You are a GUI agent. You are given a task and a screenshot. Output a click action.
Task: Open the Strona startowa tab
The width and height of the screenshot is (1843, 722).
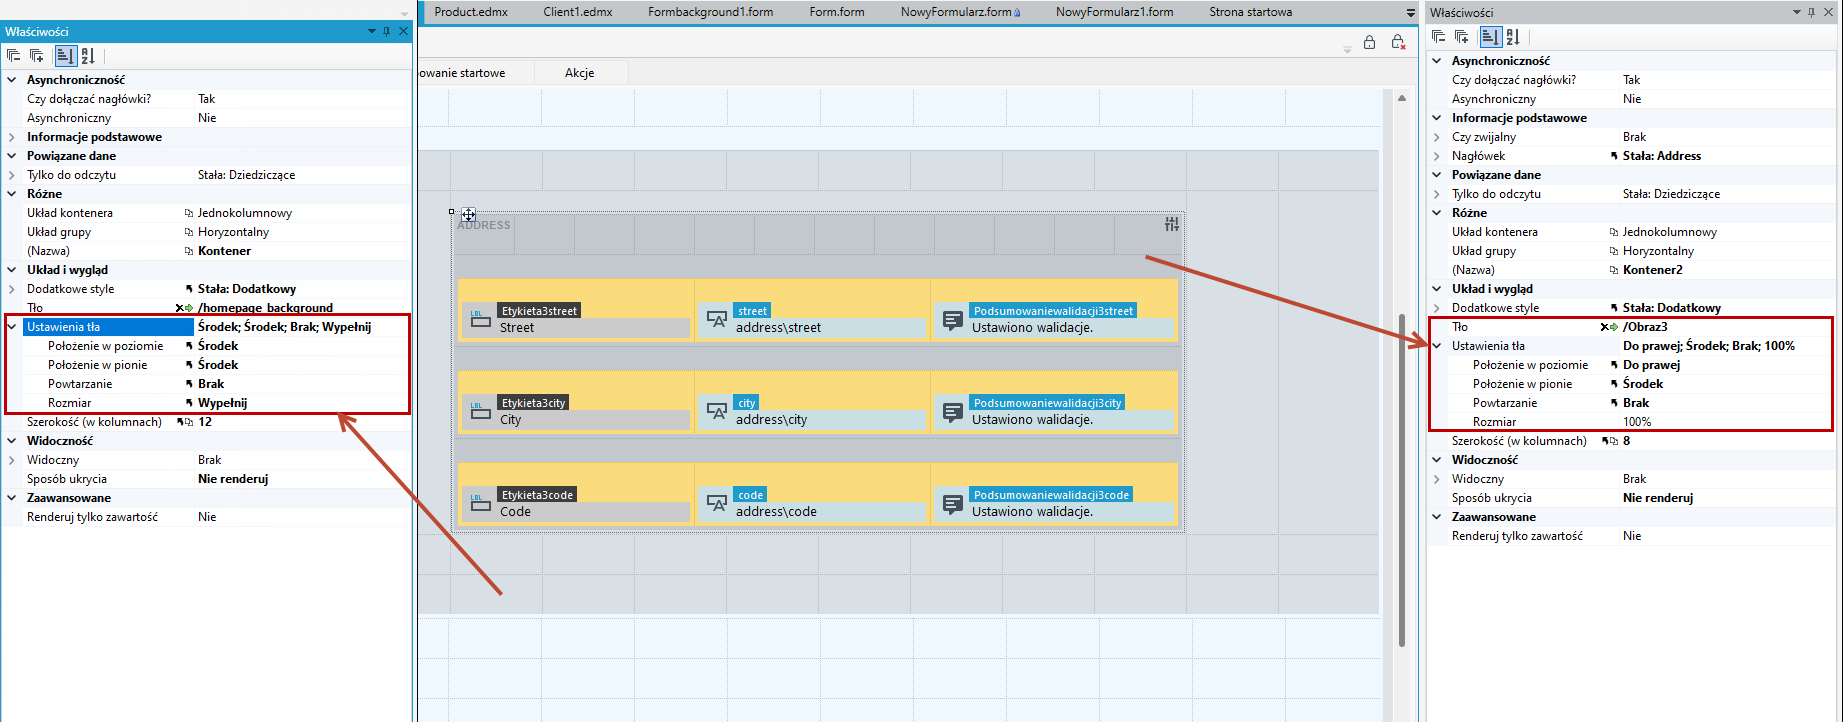tap(1250, 12)
